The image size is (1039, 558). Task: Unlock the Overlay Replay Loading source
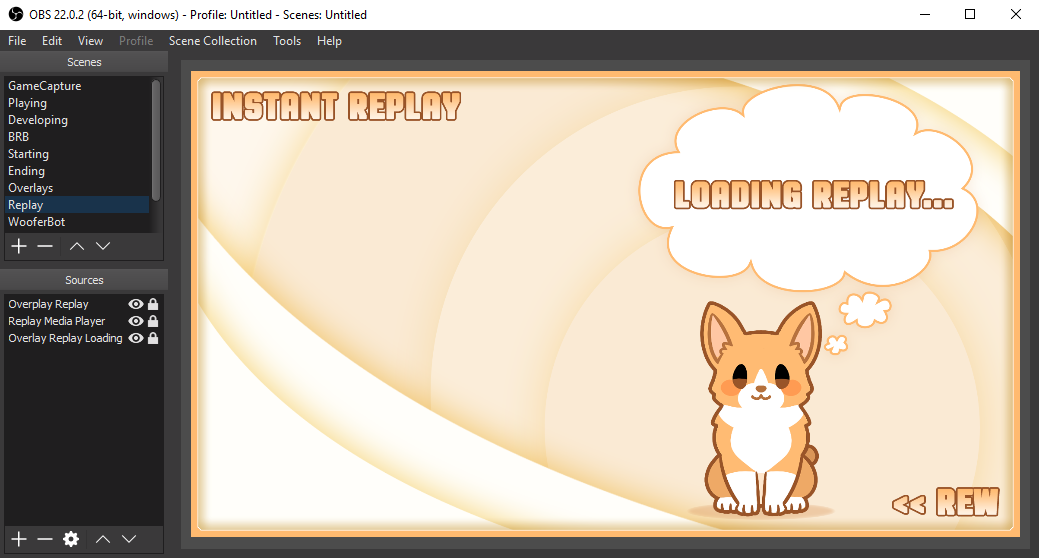coord(153,338)
